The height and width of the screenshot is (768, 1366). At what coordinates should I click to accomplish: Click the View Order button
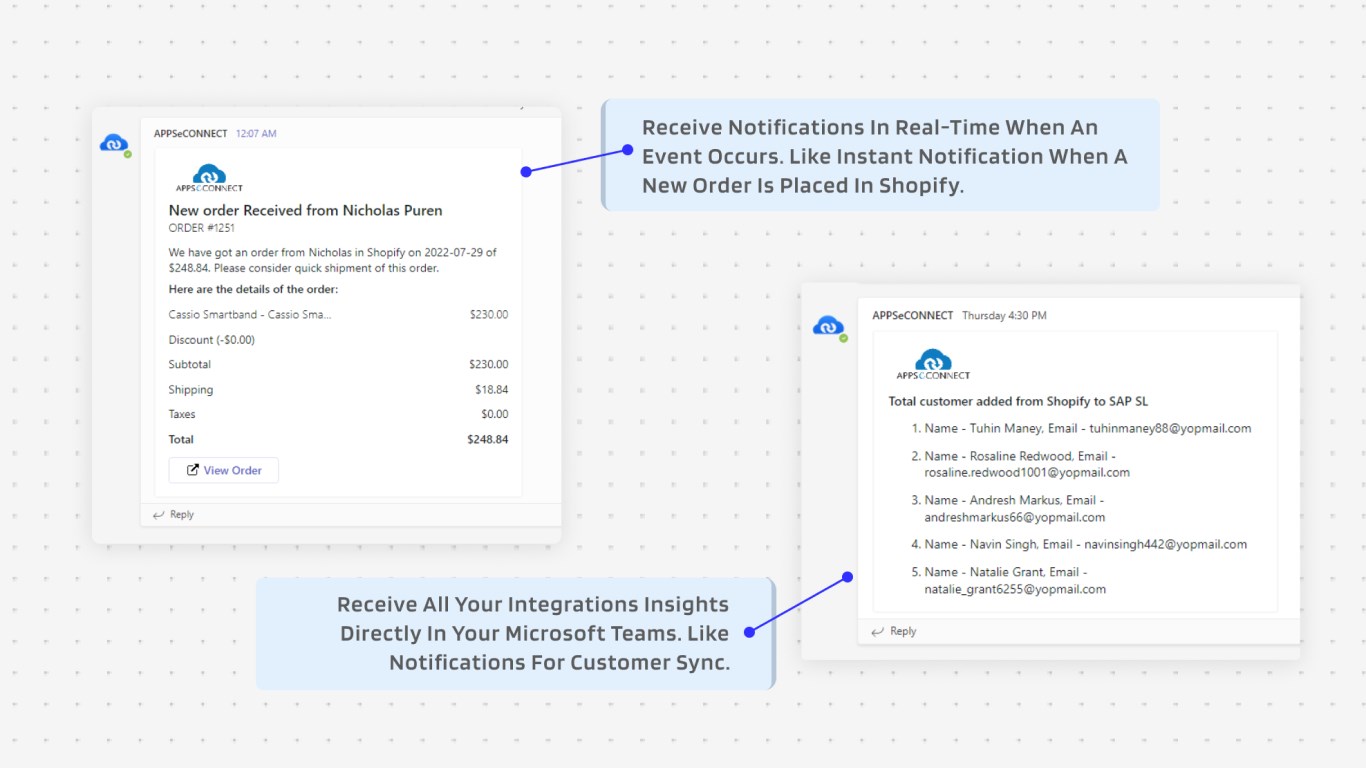click(224, 470)
